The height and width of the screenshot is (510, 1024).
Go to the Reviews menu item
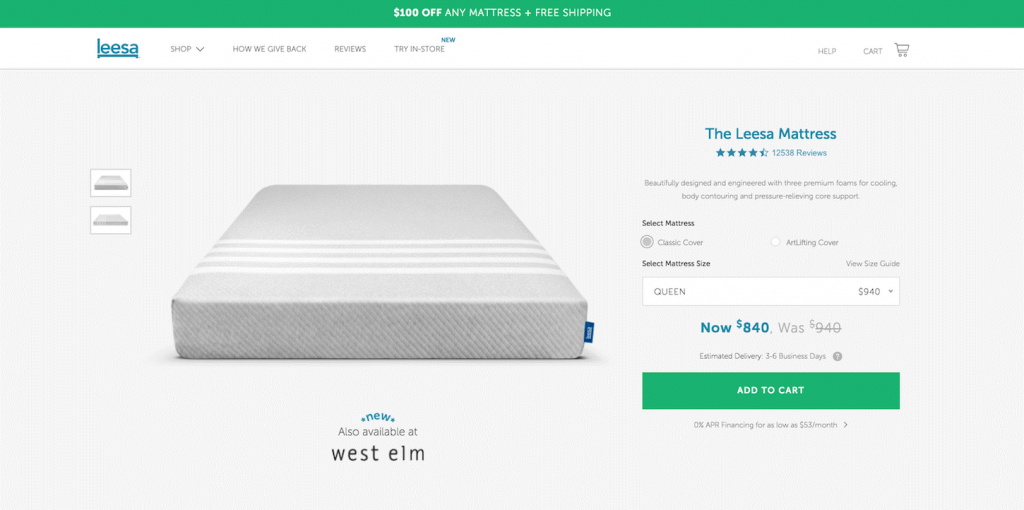tap(350, 49)
